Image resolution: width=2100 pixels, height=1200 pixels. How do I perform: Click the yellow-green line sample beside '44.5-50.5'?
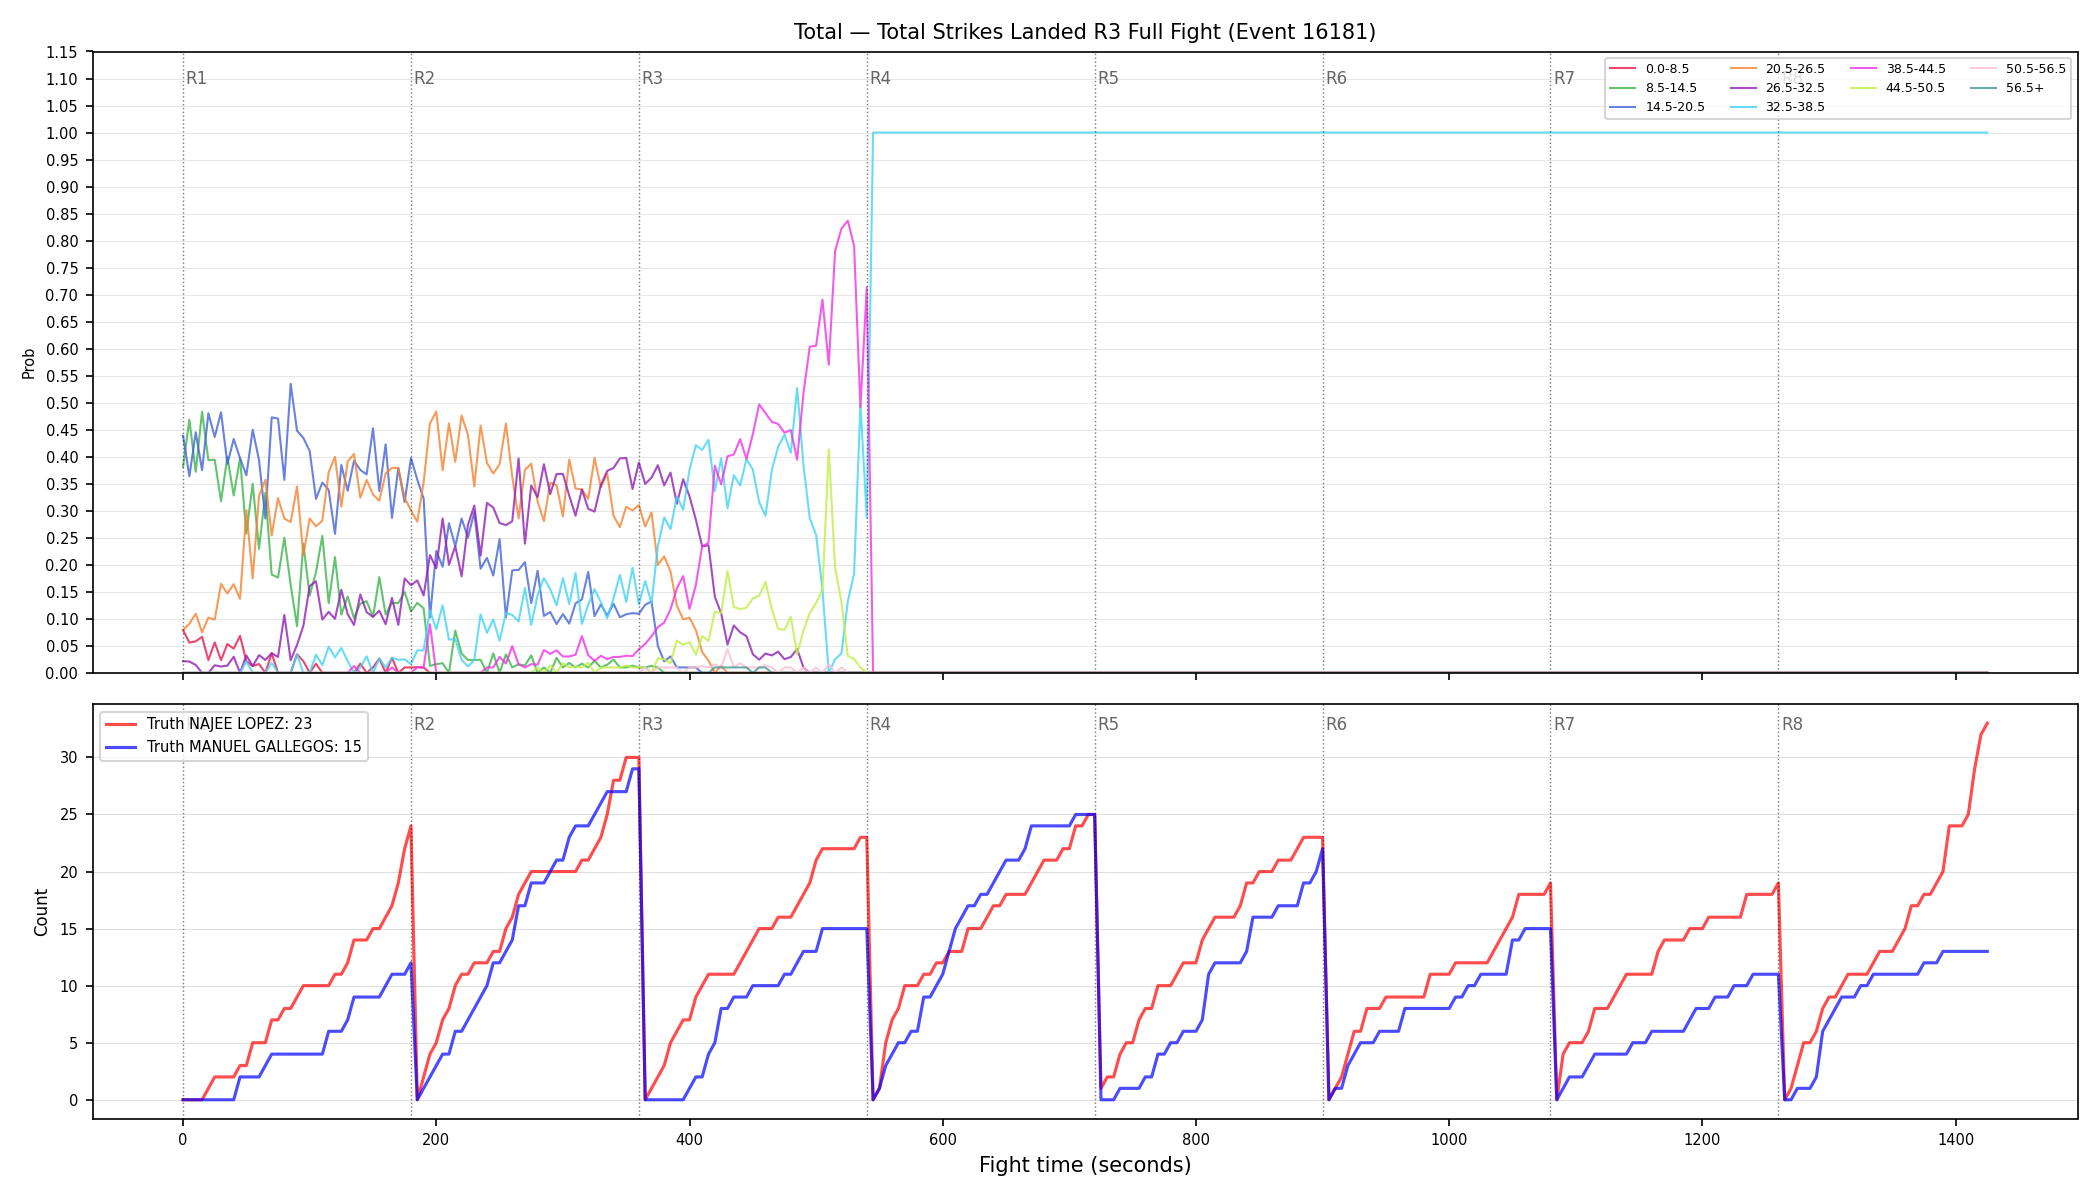point(1864,88)
